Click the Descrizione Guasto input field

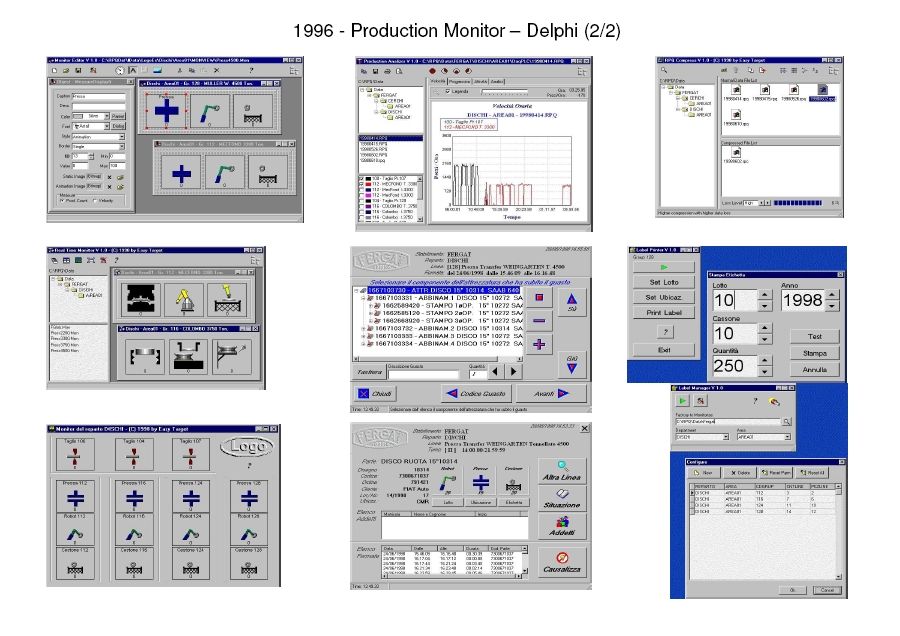coord(424,374)
